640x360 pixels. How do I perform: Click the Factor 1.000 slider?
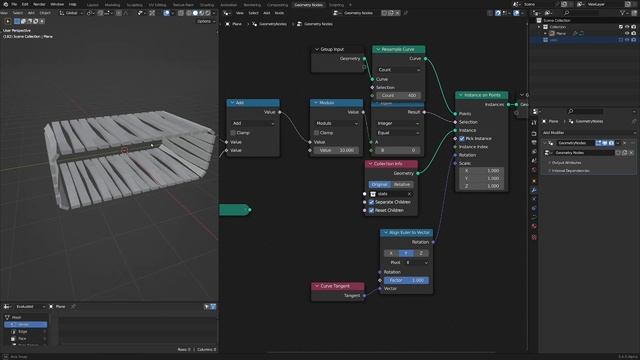pyautogui.click(x=406, y=280)
